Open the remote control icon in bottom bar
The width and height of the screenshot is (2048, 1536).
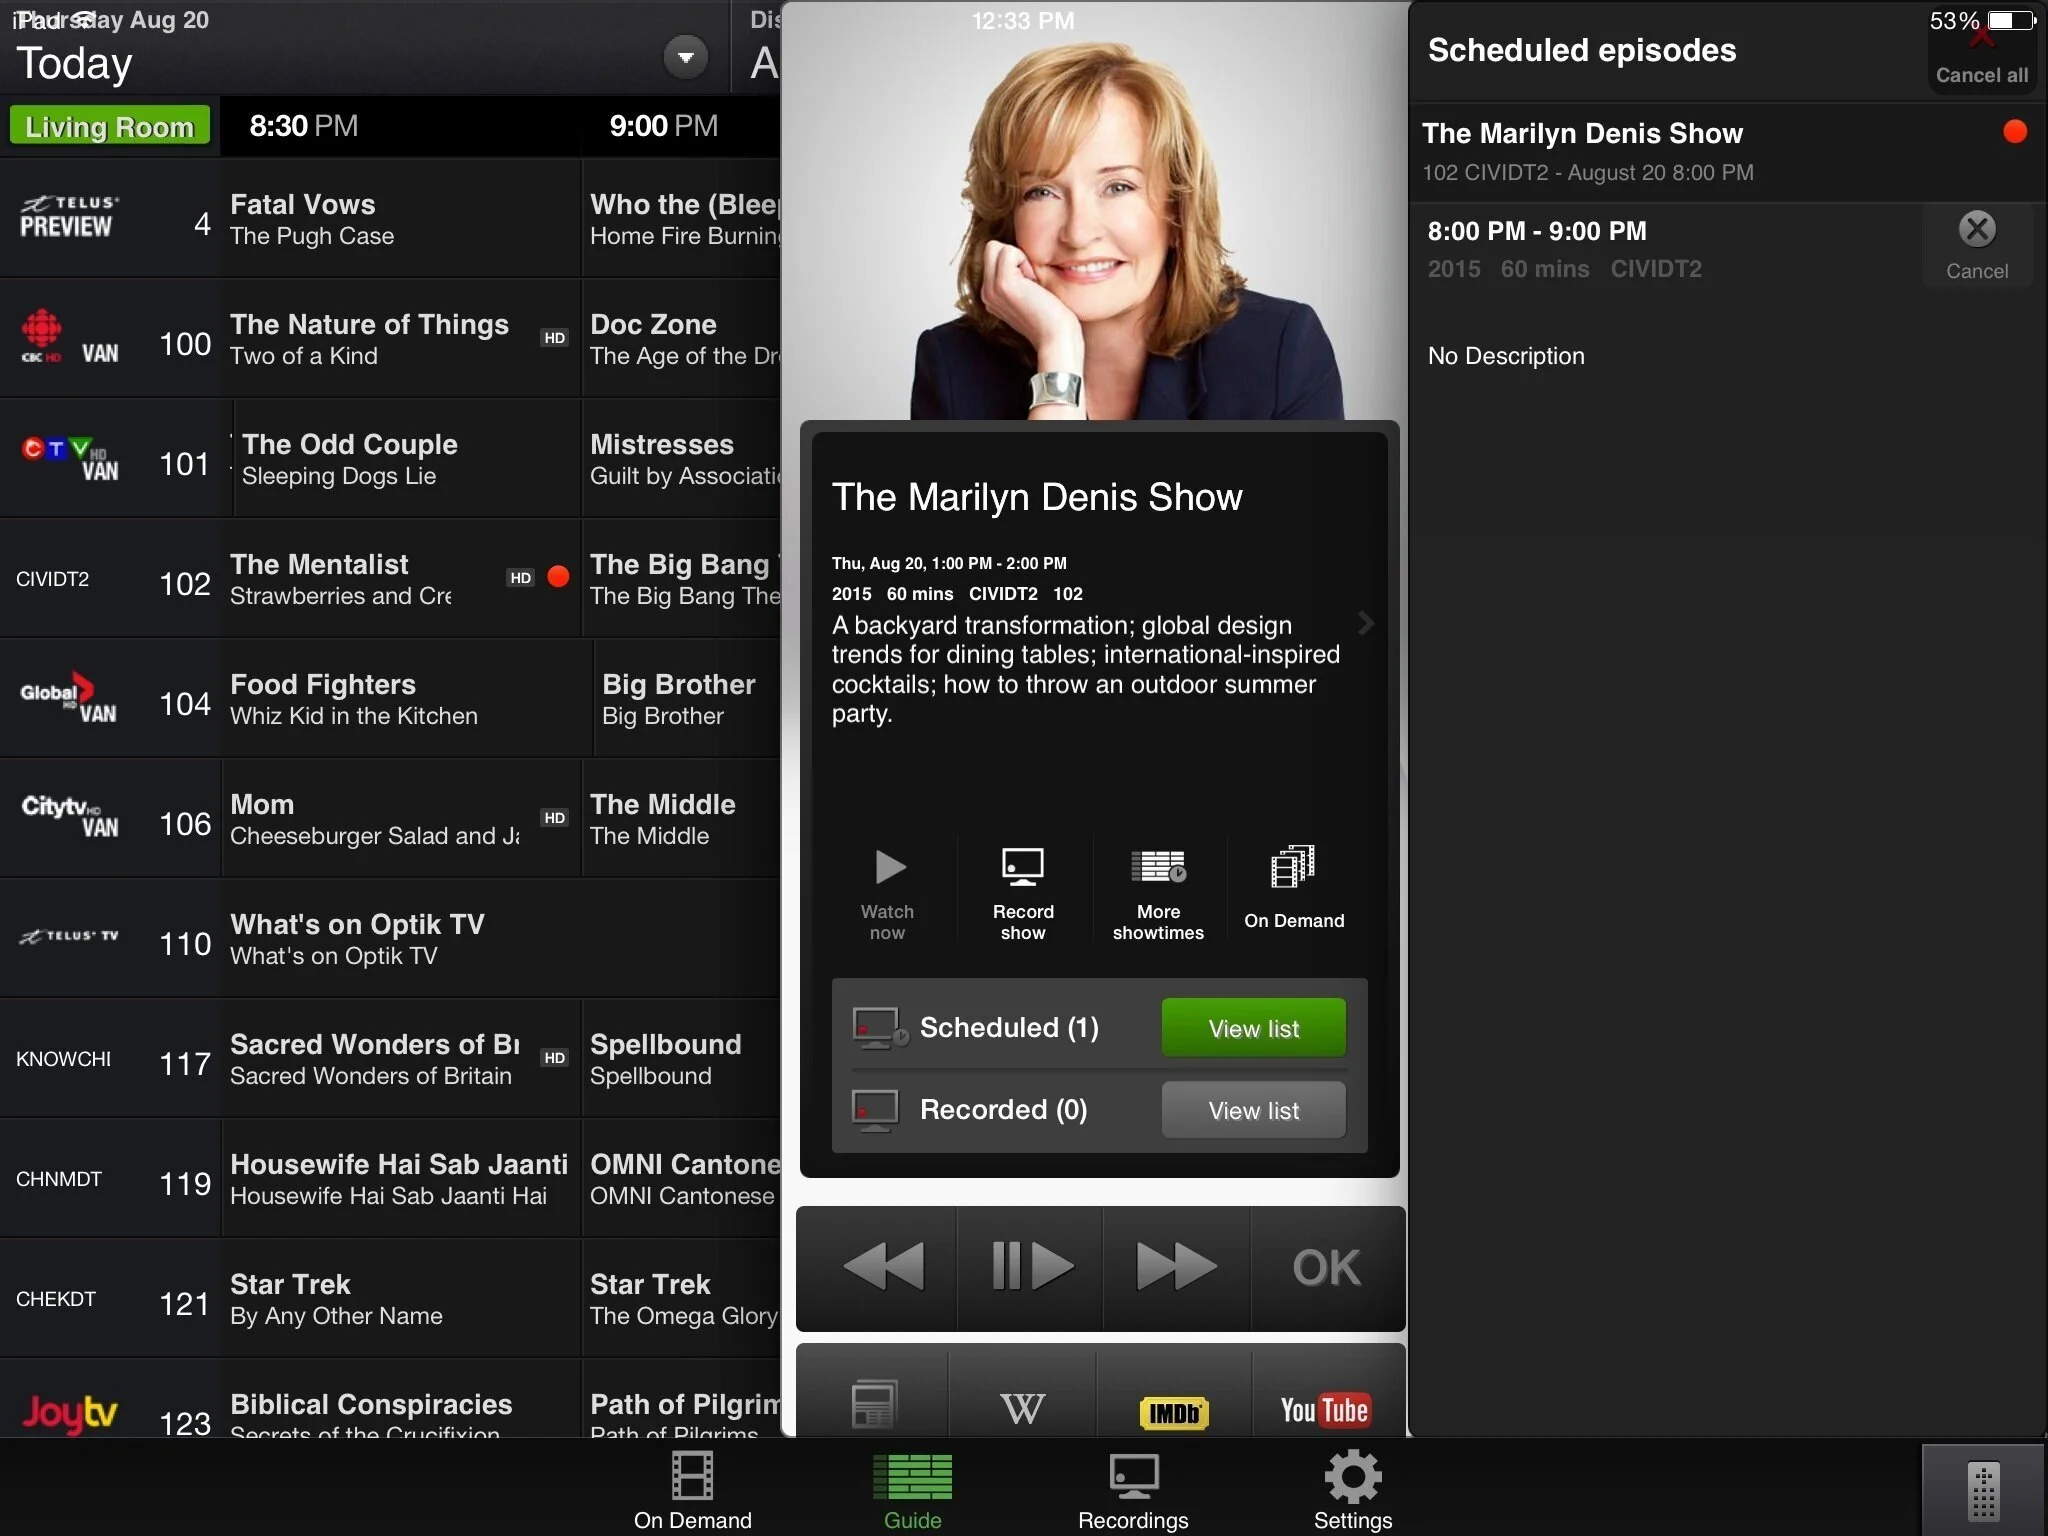tap(1983, 1491)
